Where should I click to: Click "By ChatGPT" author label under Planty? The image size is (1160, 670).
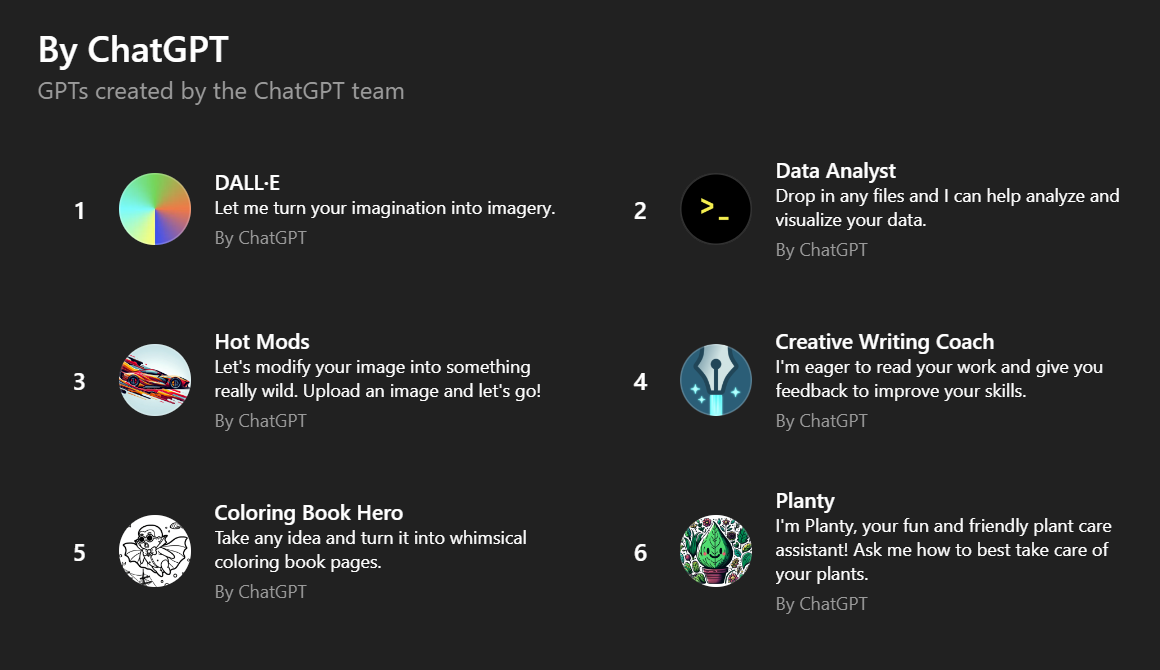(821, 604)
